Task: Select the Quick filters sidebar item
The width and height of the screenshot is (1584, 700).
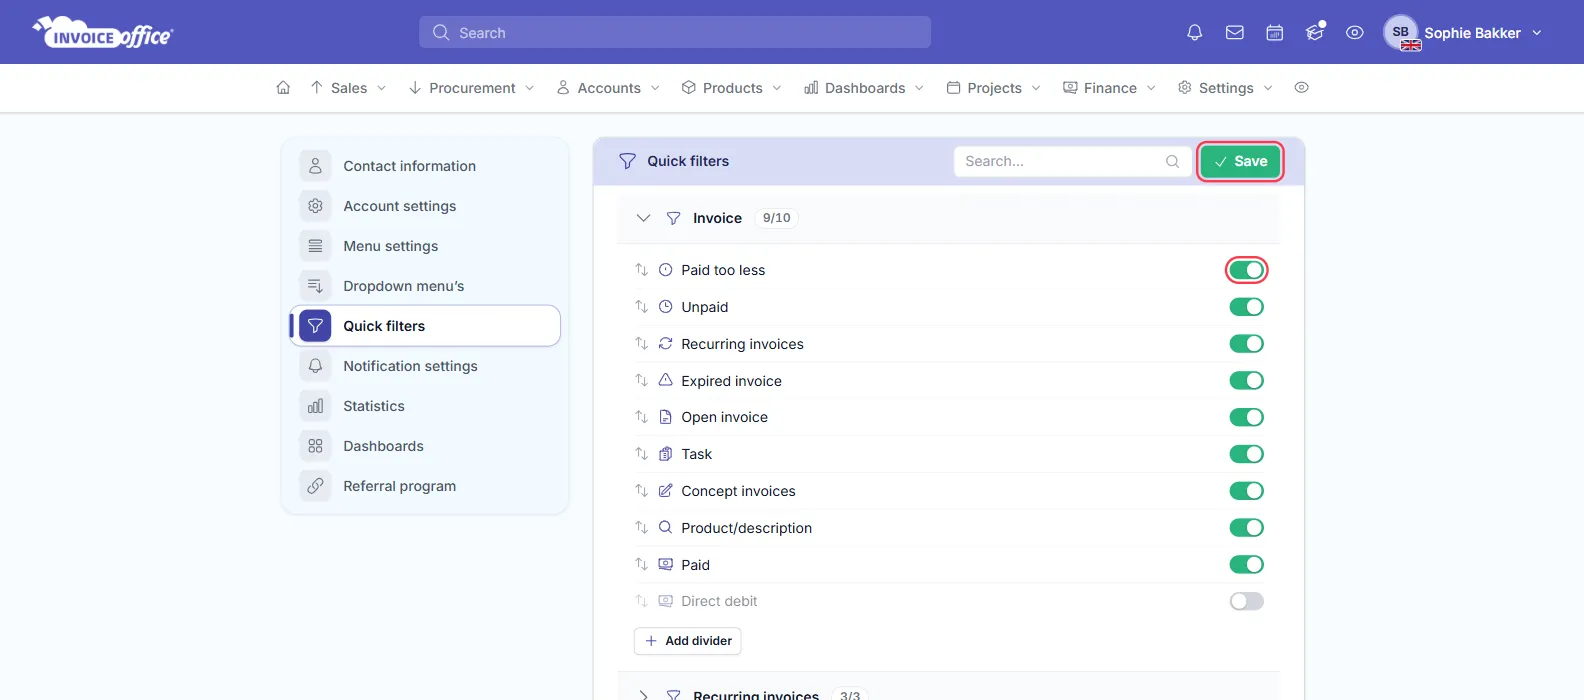Action: pos(425,326)
